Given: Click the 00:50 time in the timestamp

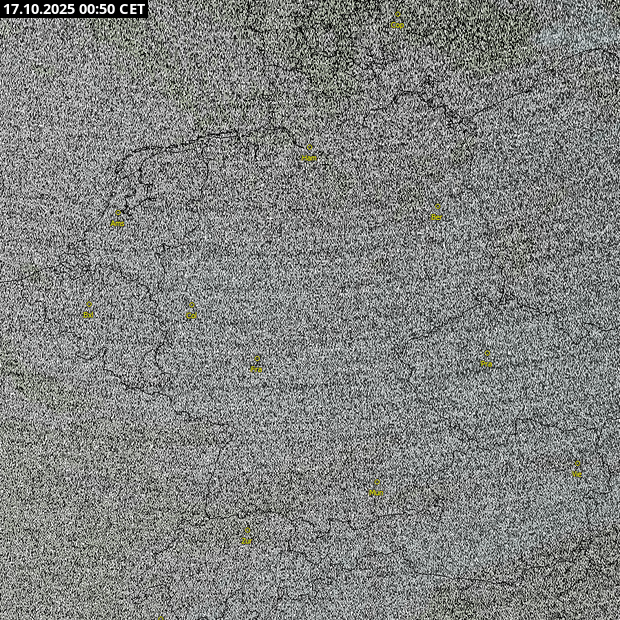Looking at the screenshot, I should [93, 9].
